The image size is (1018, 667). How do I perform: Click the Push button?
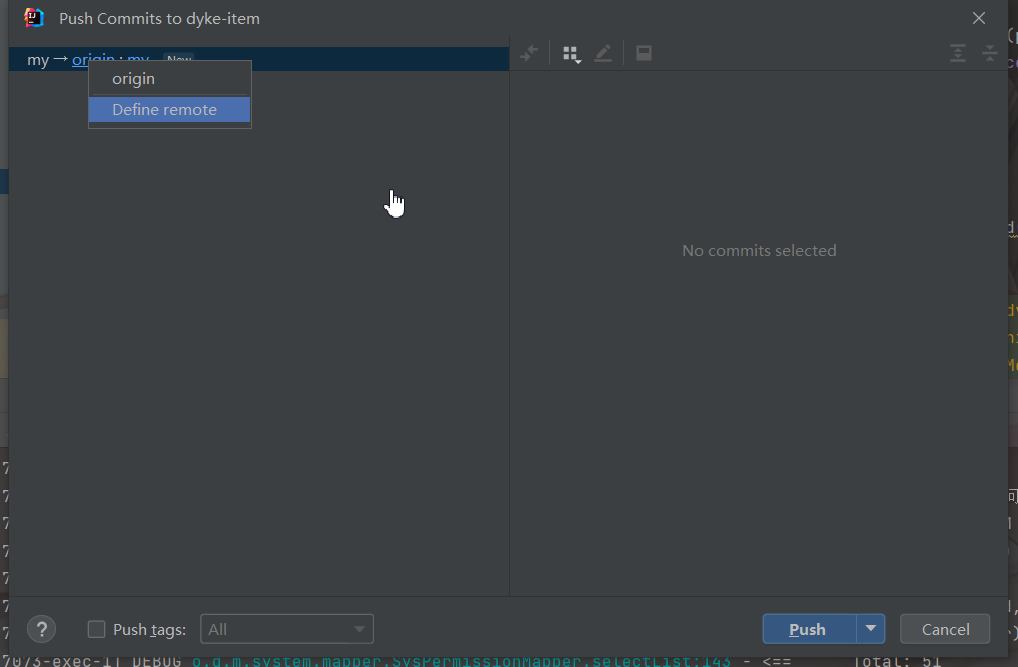(808, 629)
